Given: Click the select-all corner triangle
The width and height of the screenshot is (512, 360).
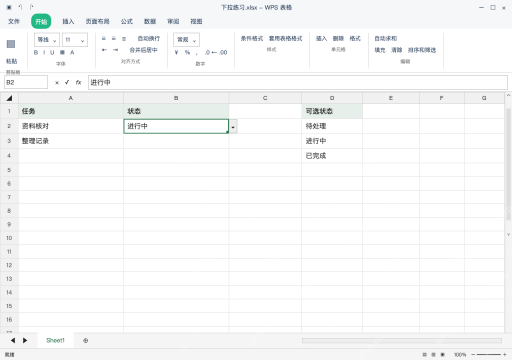Looking at the screenshot, I should 9,98.
